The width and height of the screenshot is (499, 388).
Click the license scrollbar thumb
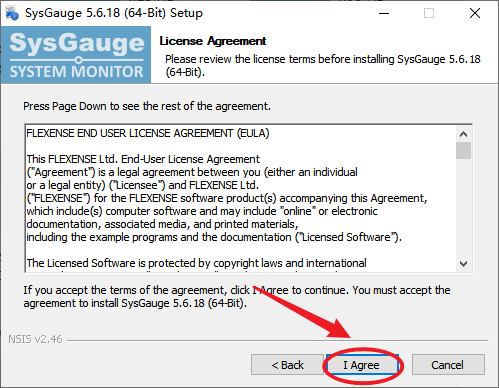(463, 151)
